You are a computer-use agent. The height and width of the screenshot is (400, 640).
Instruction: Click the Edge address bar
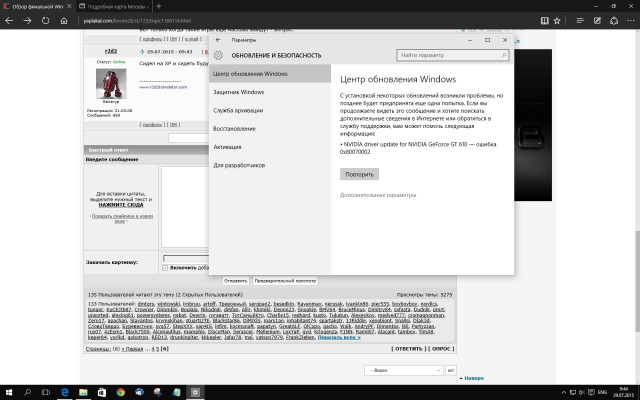(306, 20)
